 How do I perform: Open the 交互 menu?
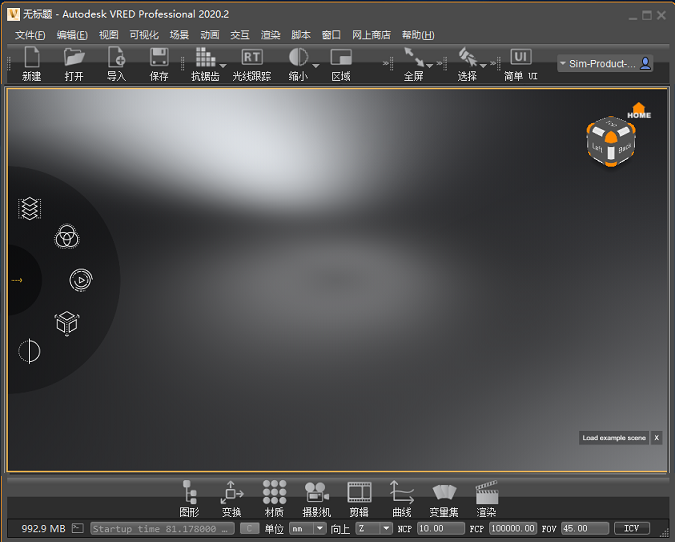coord(240,35)
